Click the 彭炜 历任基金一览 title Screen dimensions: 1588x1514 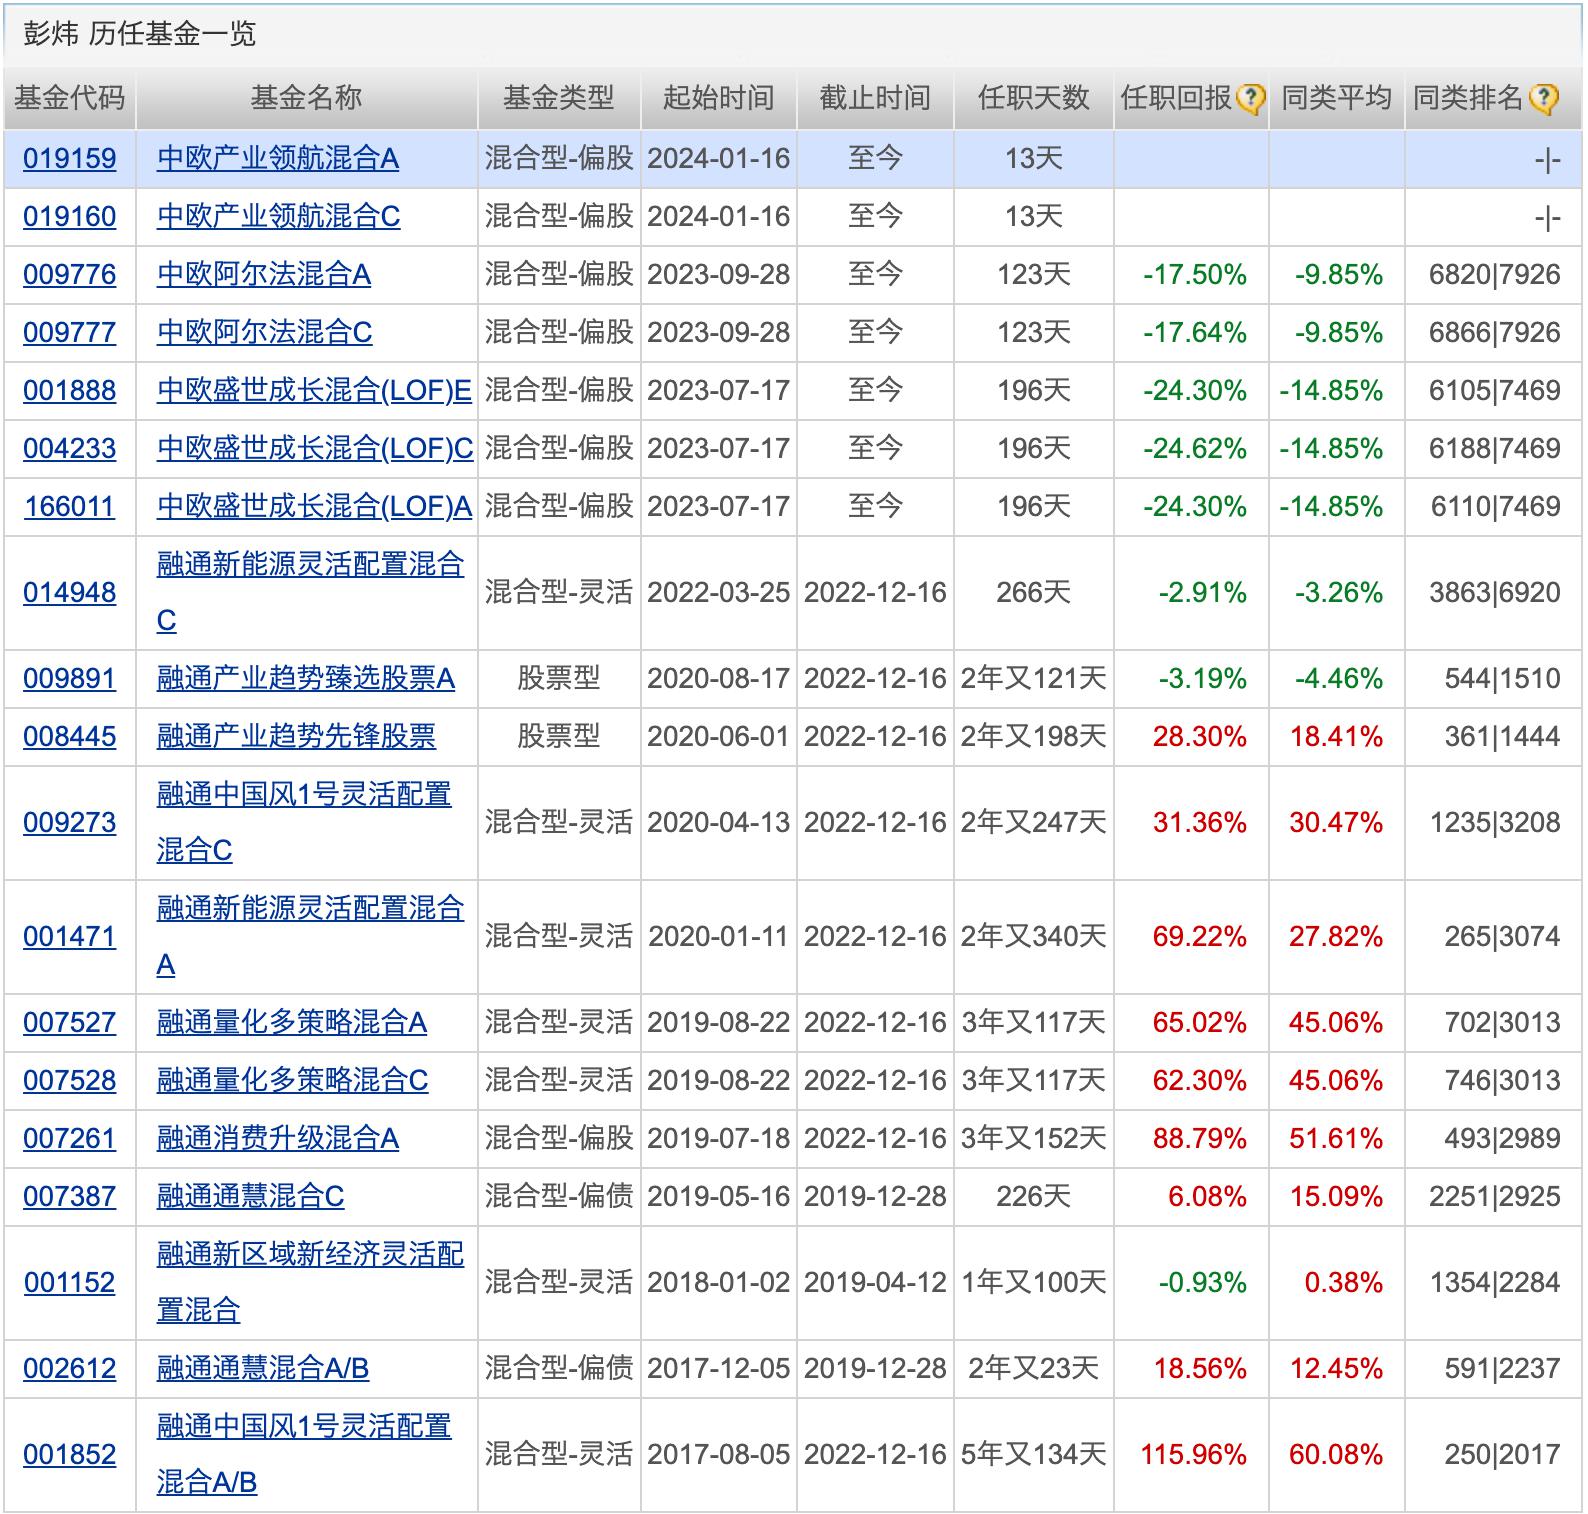(139, 34)
